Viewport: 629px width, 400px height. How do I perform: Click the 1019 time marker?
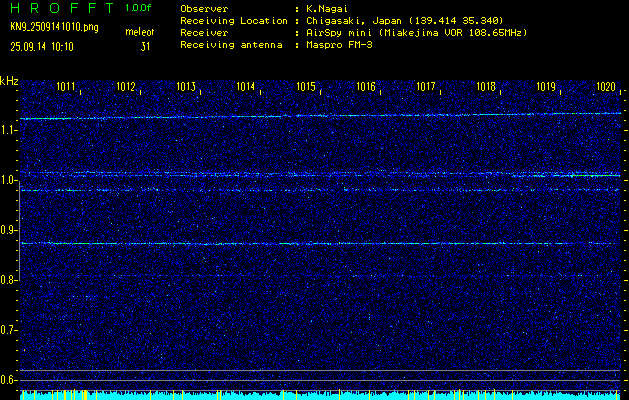(x=546, y=86)
